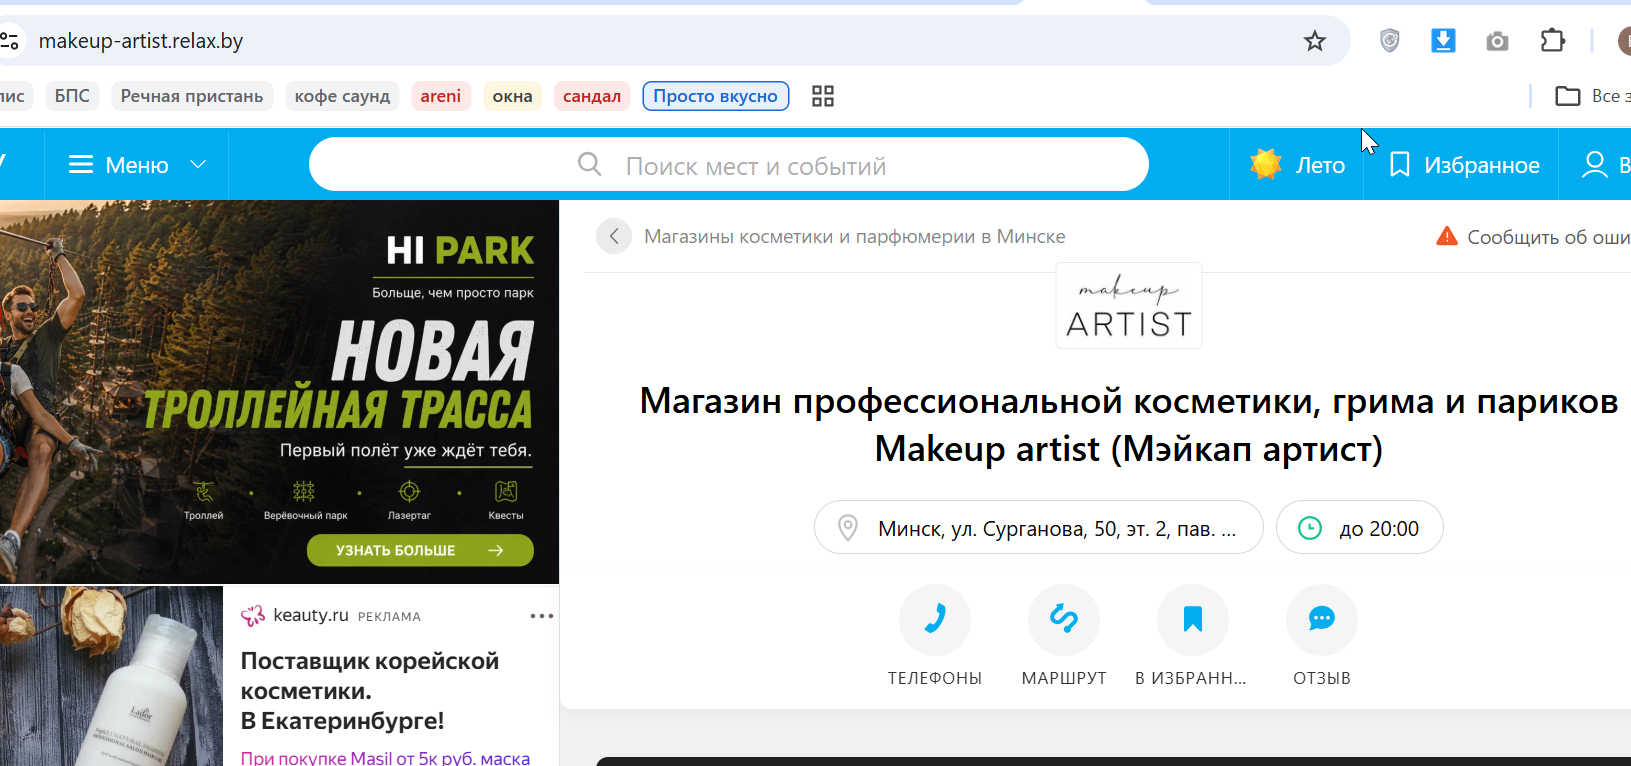Click the МАРШРУТ label

[1064, 678]
